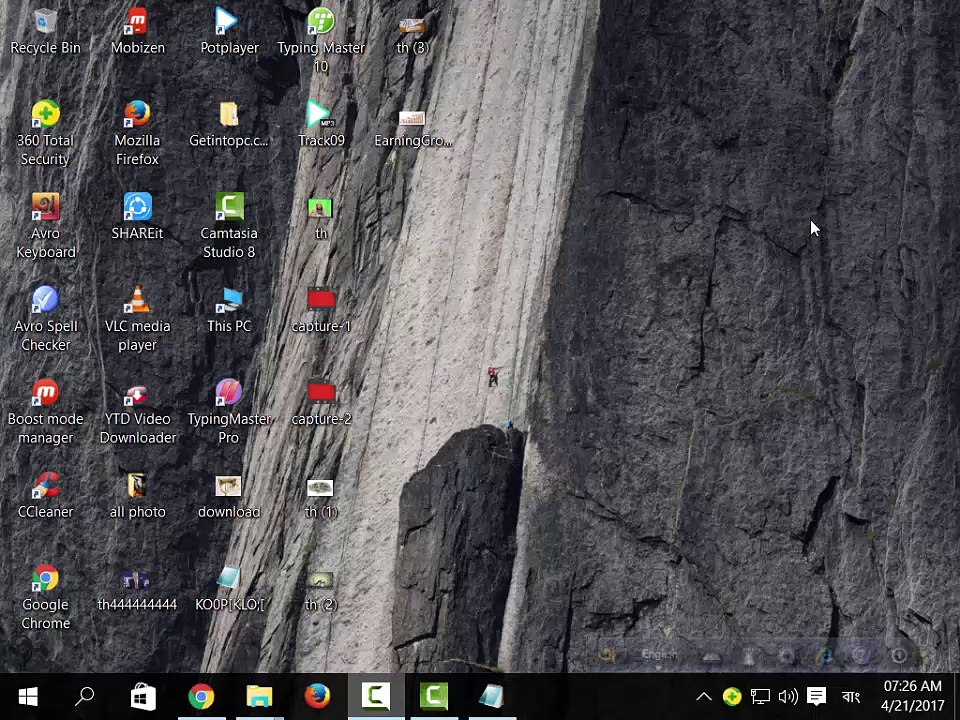Select the Getintopc.c... folder
Viewport: 960px width, 720px height.
pyautogui.click(x=228, y=125)
